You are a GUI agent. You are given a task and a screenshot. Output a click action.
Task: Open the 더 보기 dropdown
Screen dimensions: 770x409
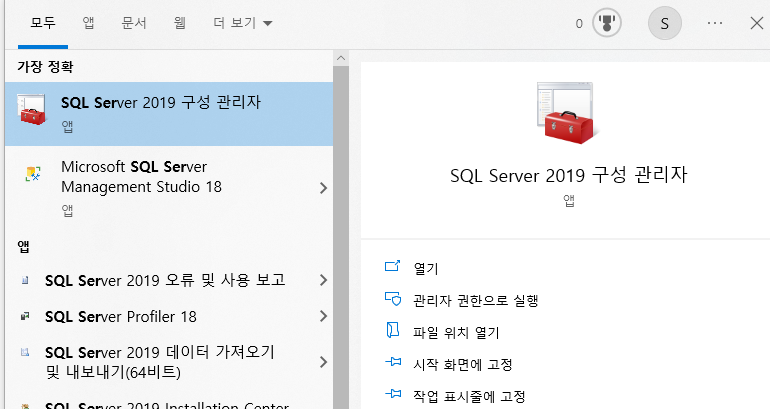coord(243,23)
